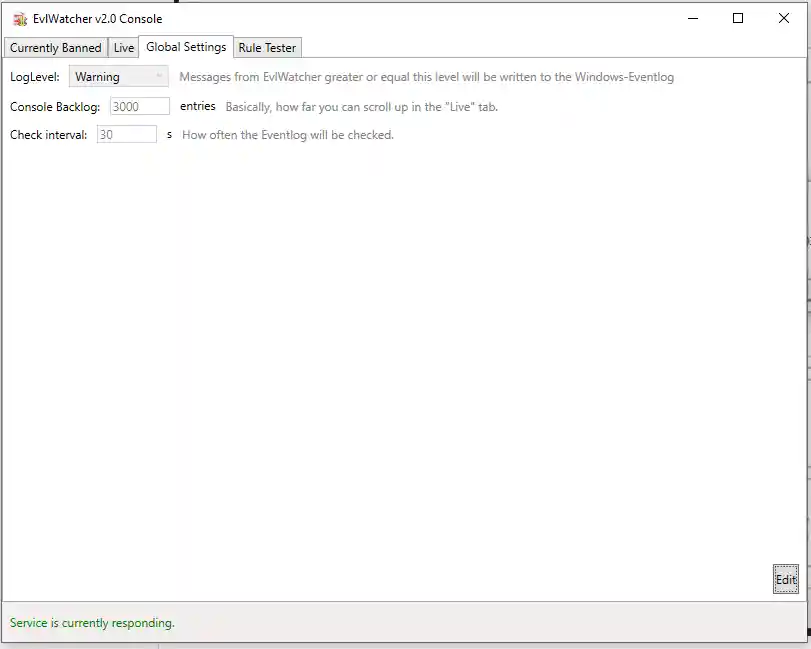Click the 'entries' unit label
The height and width of the screenshot is (649, 811).
point(198,106)
